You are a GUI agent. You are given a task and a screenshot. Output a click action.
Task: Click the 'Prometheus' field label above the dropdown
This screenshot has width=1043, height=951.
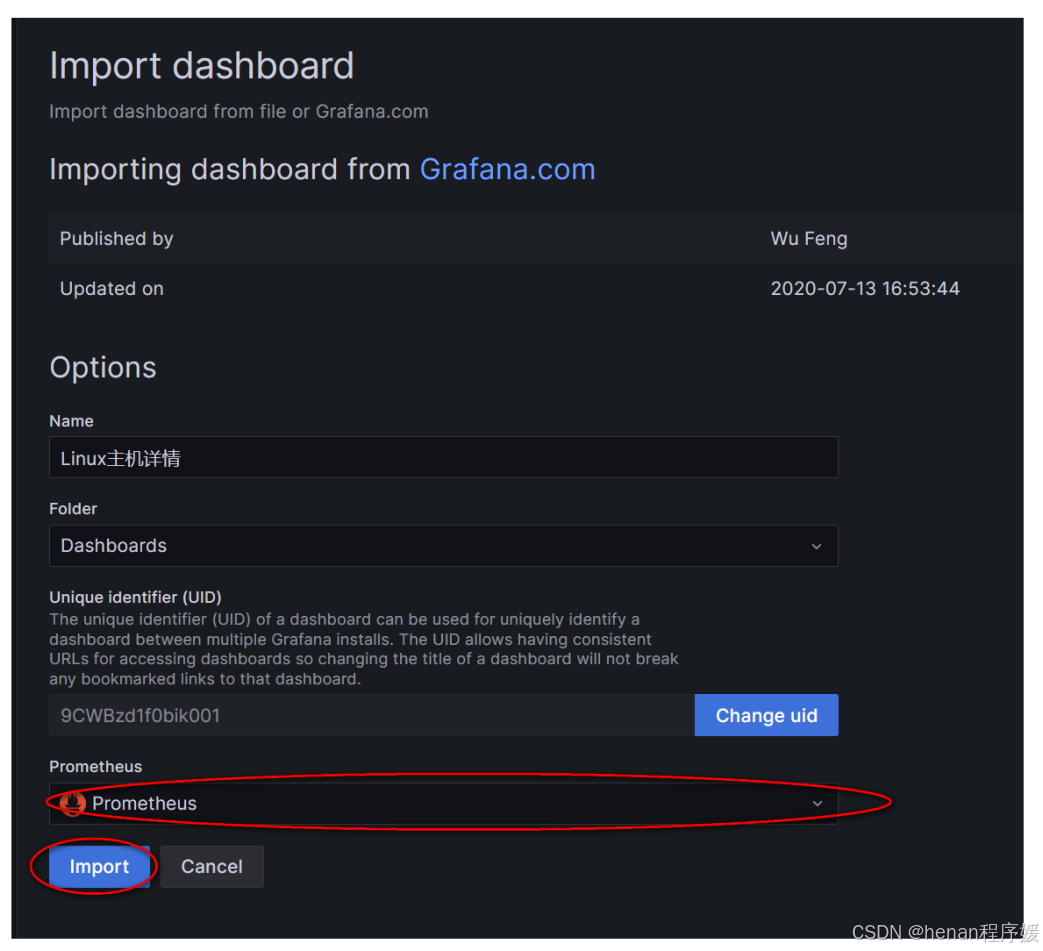point(96,767)
